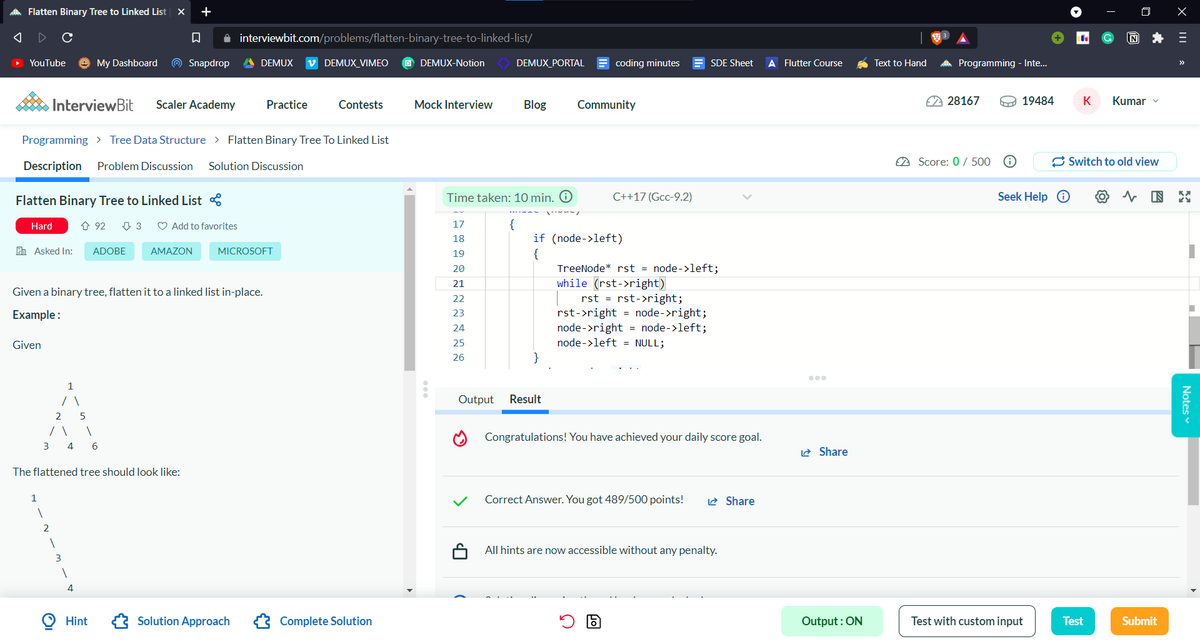Share the Correct Answer result
The image size is (1200, 644).
pyautogui.click(x=731, y=501)
